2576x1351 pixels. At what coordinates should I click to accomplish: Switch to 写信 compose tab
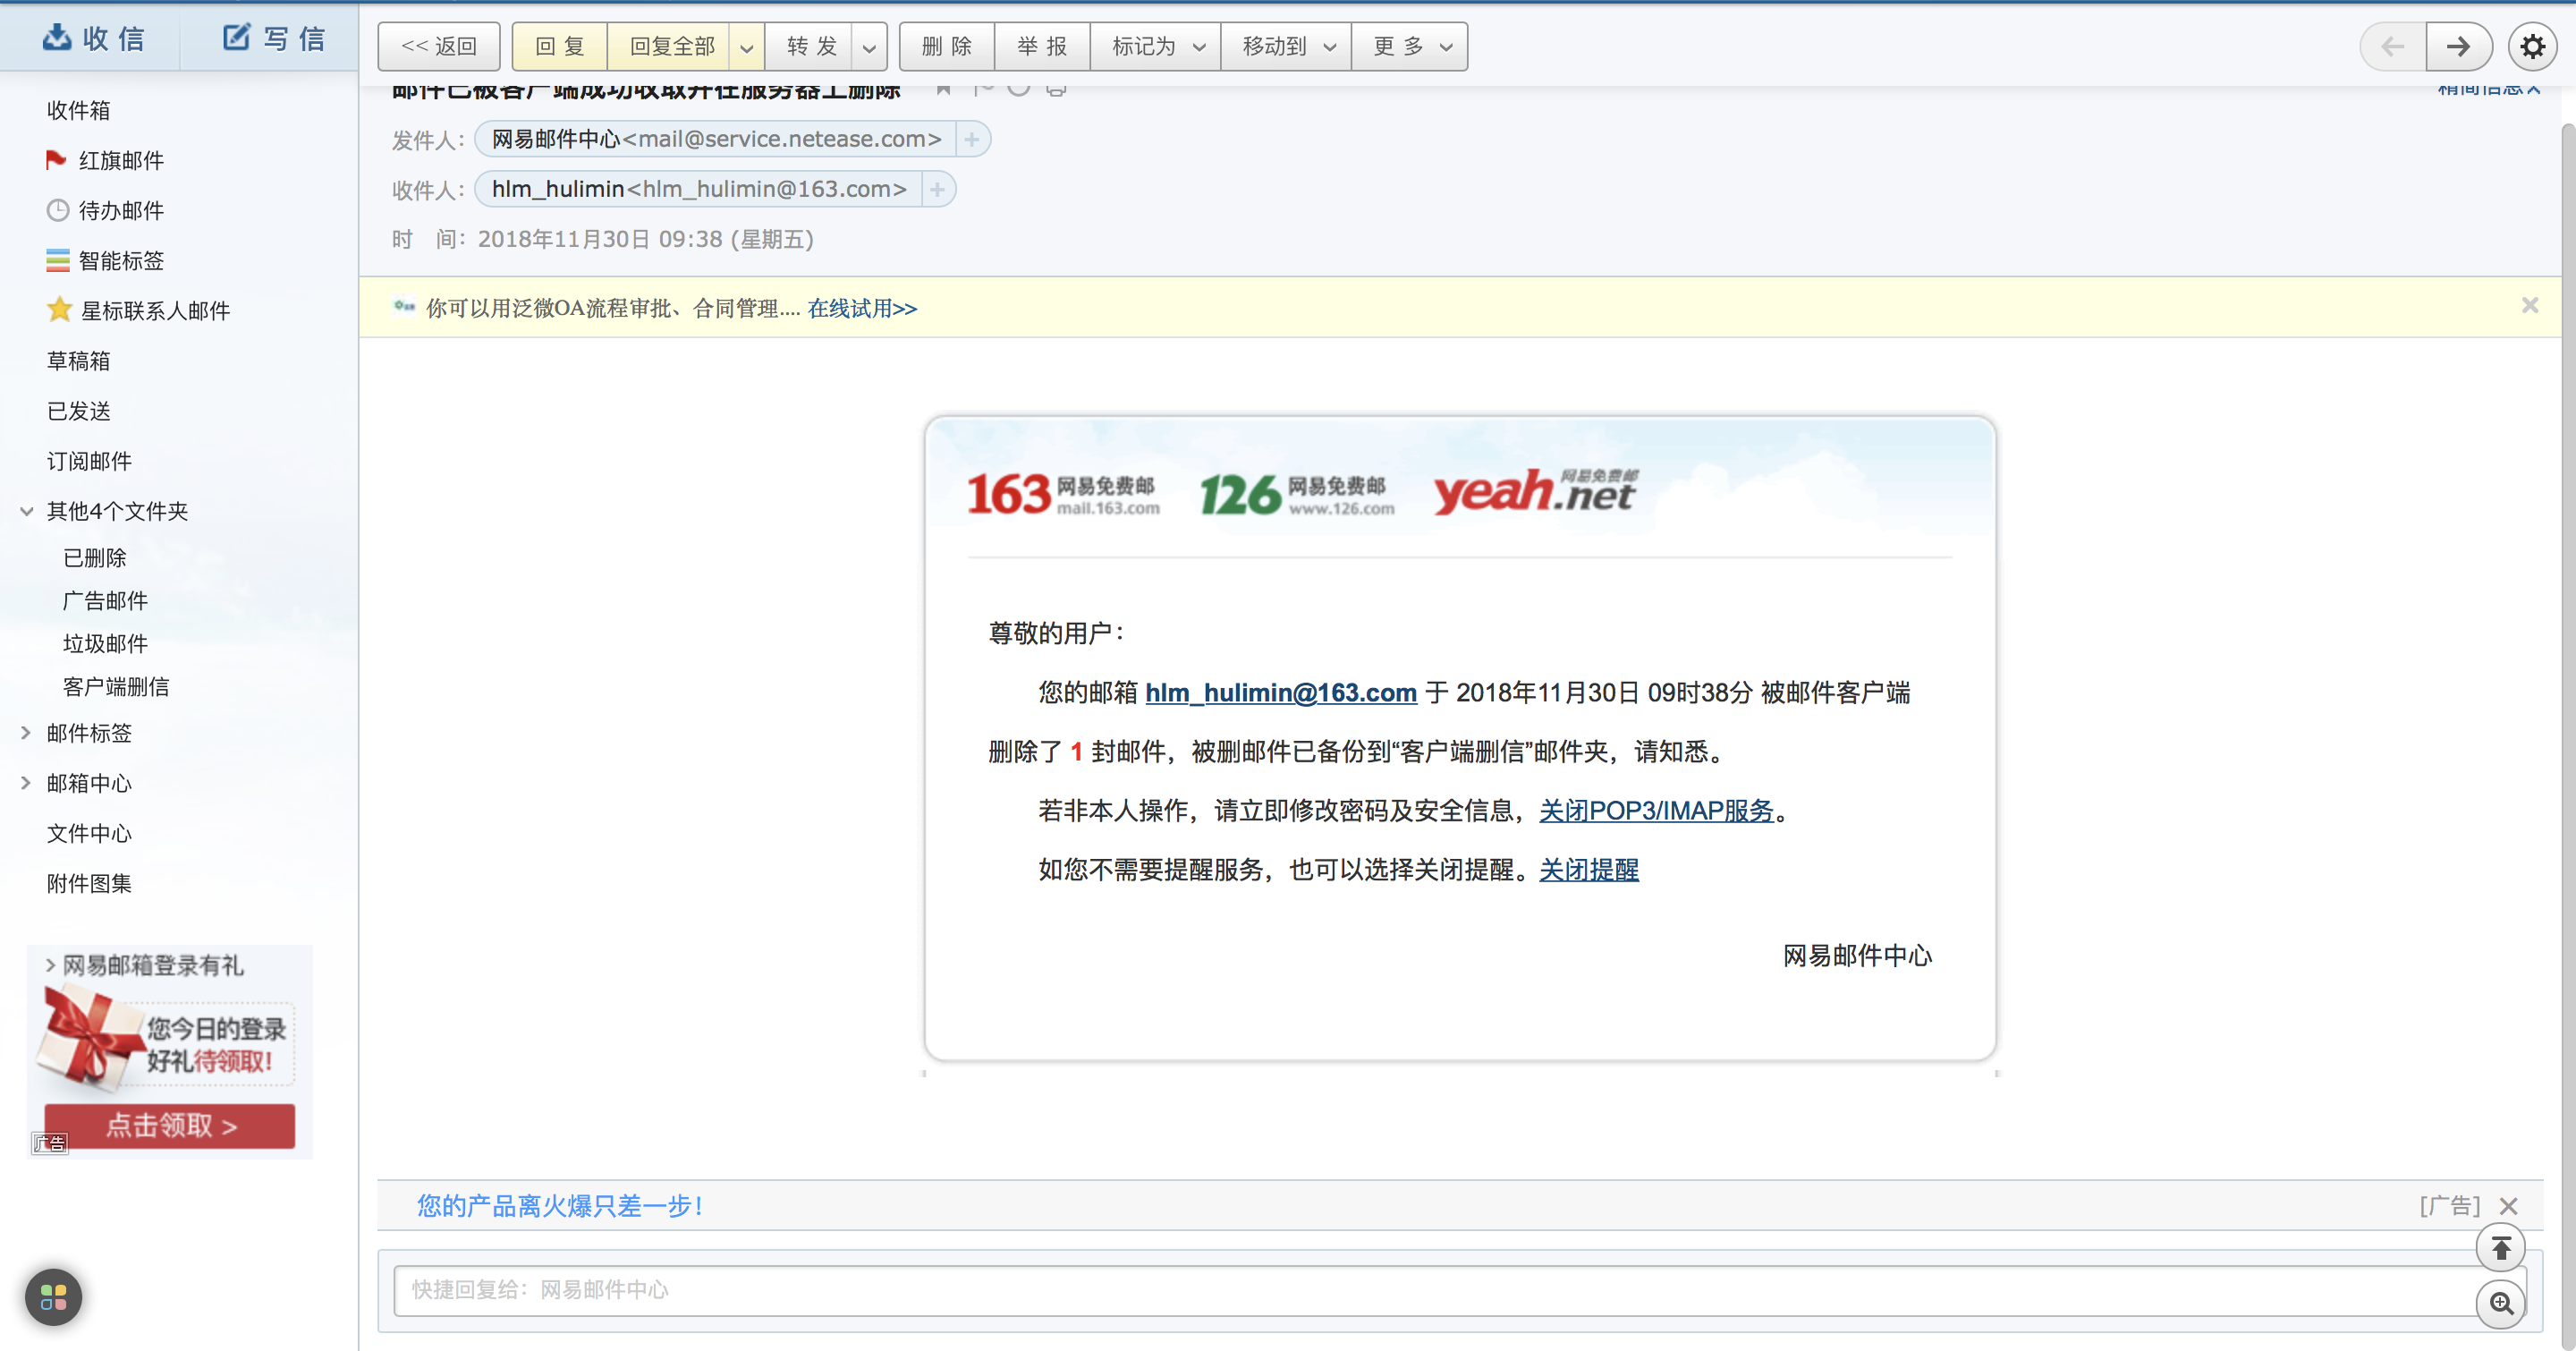point(273,38)
